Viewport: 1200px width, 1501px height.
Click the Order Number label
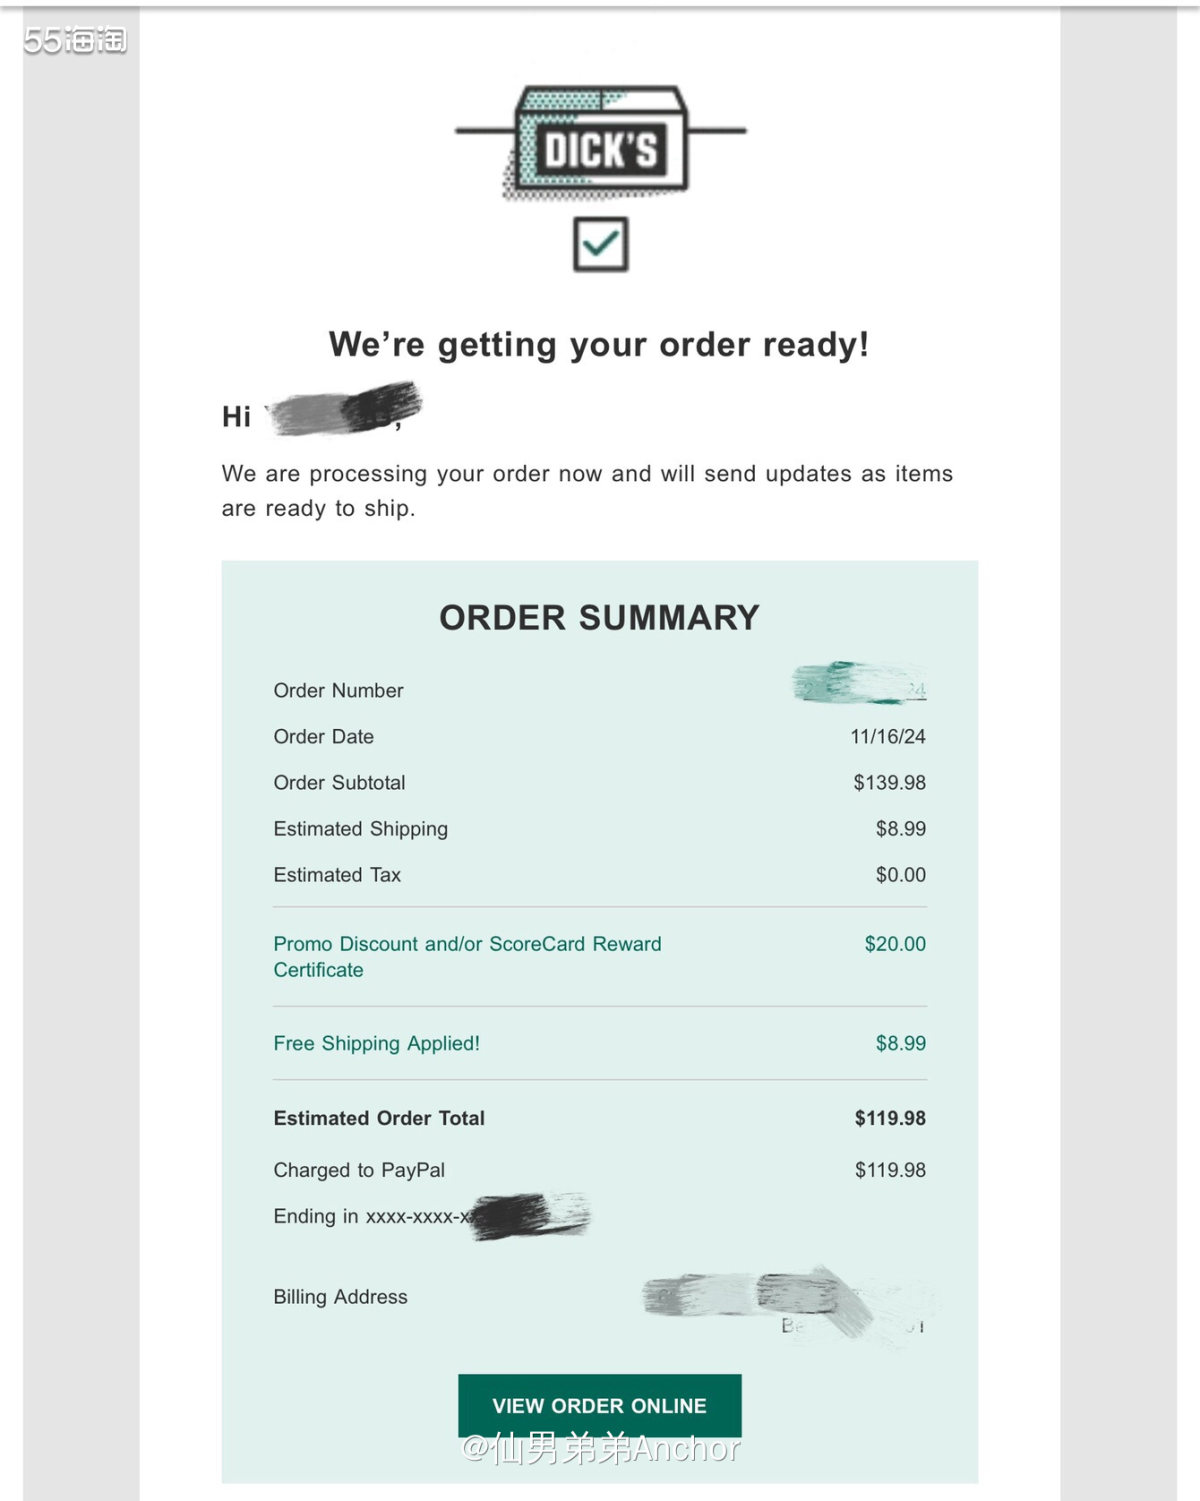click(x=338, y=691)
